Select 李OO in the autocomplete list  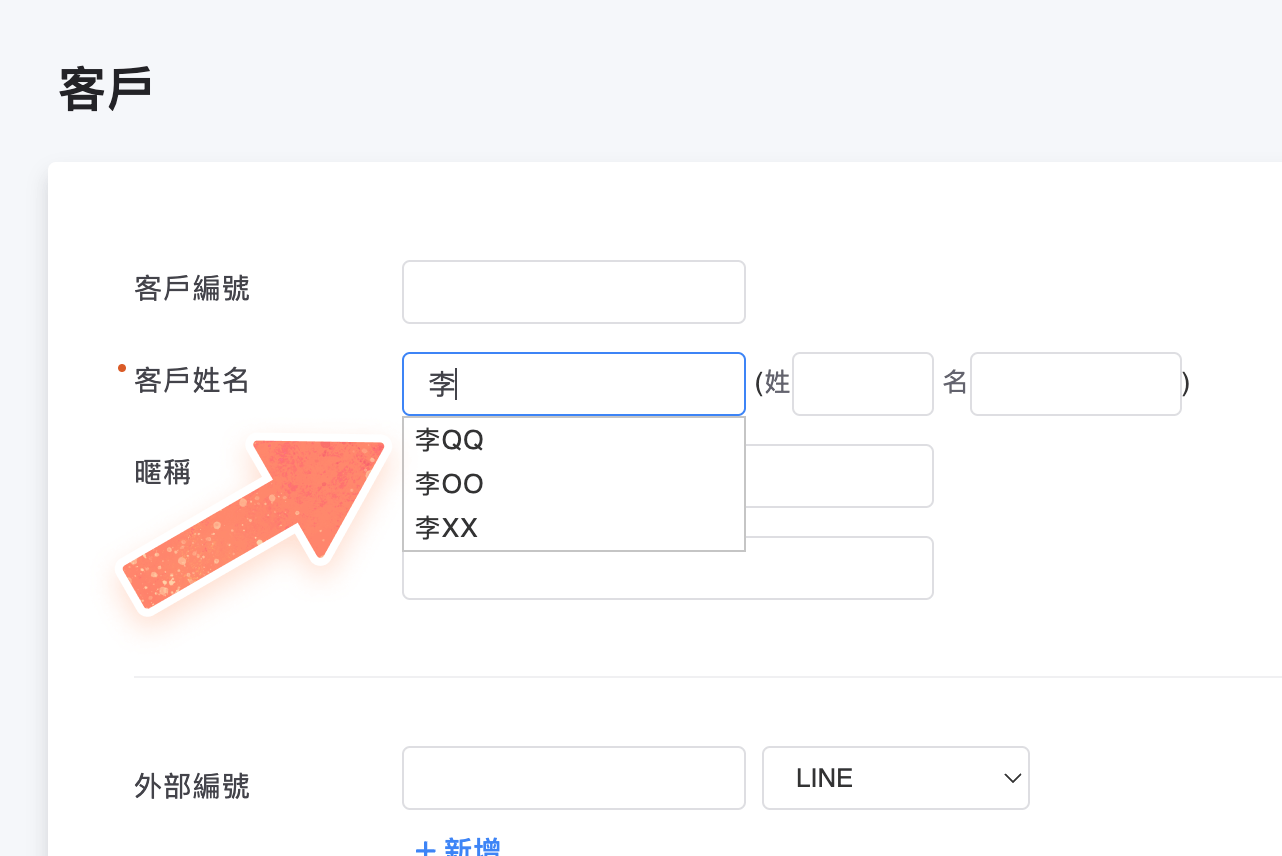pos(449,484)
